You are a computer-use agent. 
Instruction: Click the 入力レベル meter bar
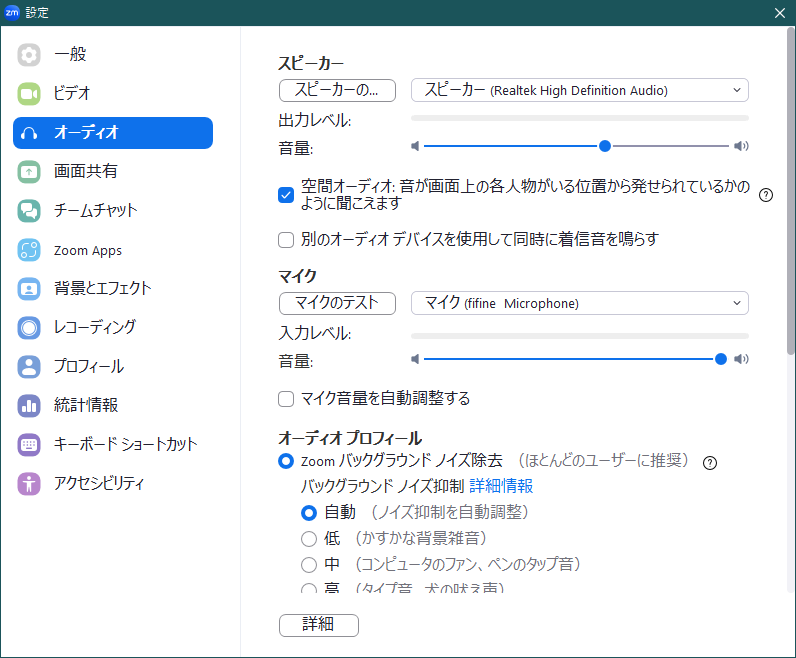[580, 336]
